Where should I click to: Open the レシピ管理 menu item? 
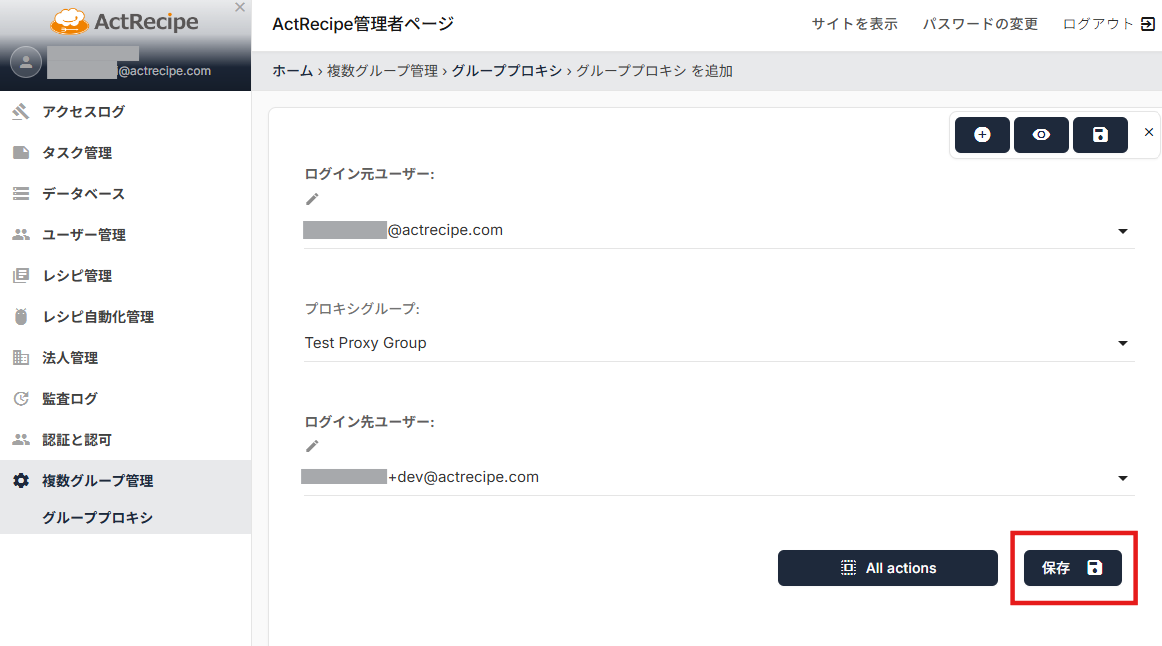[x=125, y=276]
